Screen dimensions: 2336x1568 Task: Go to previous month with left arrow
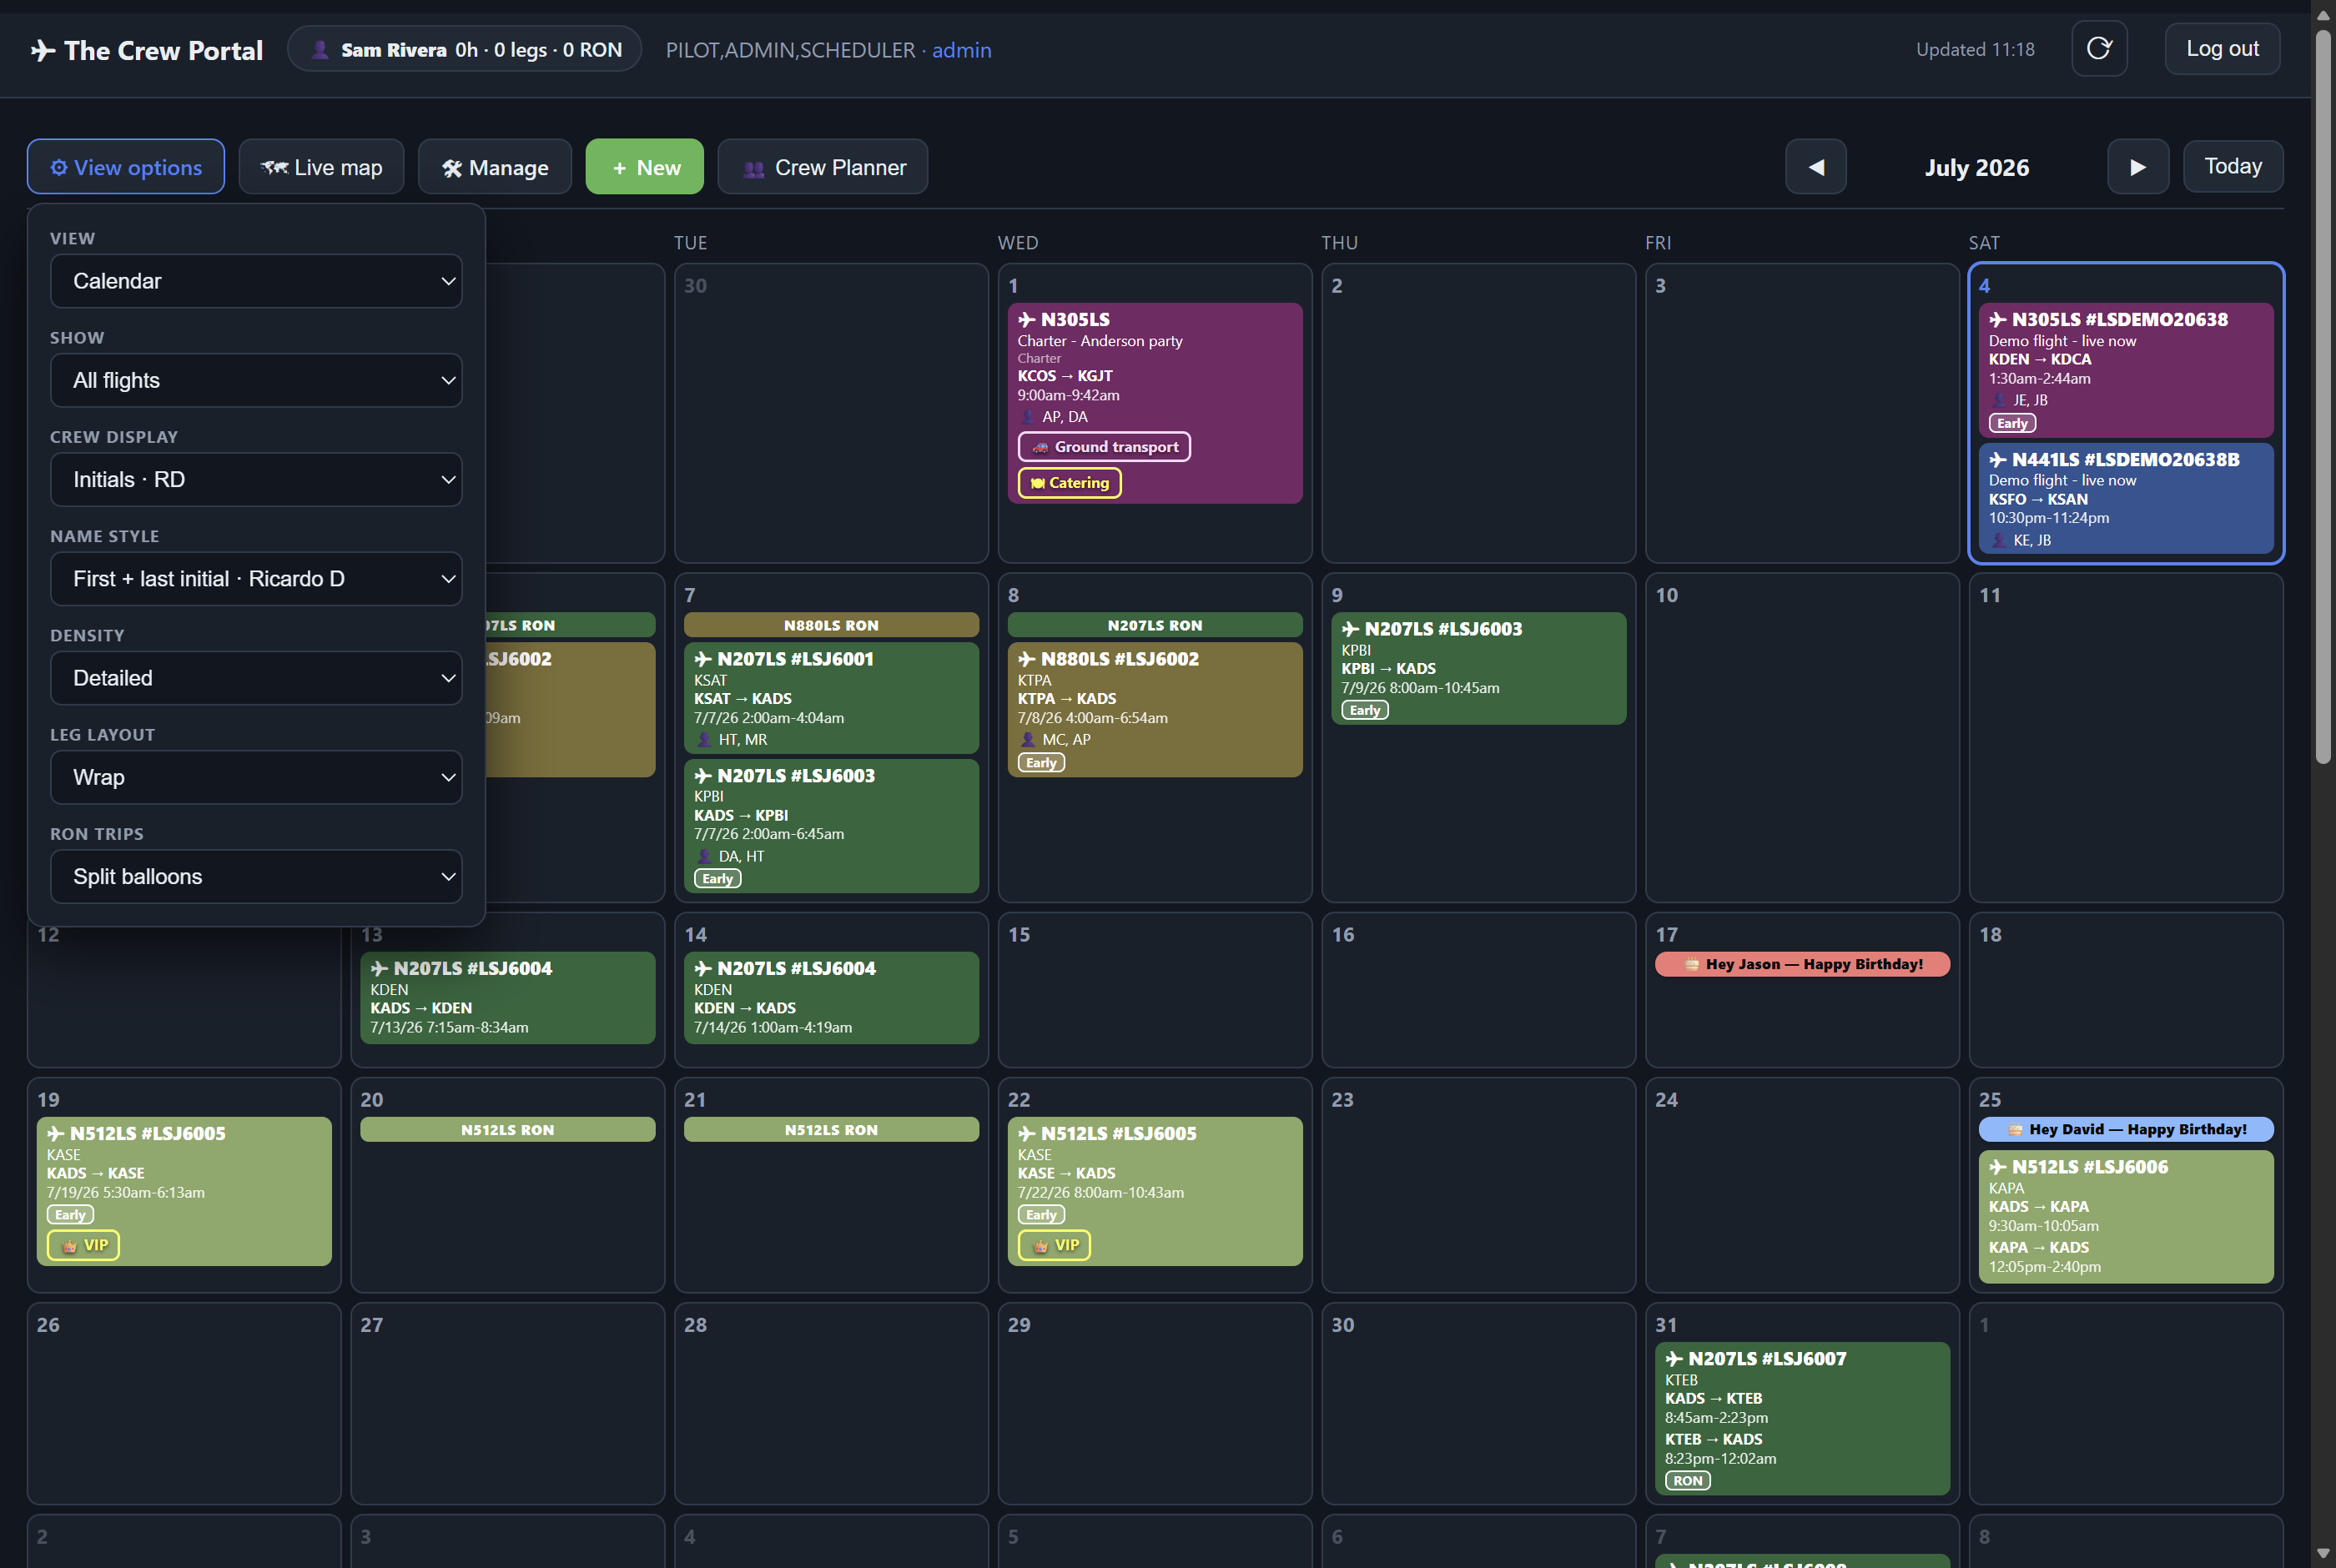pyautogui.click(x=1815, y=167)
